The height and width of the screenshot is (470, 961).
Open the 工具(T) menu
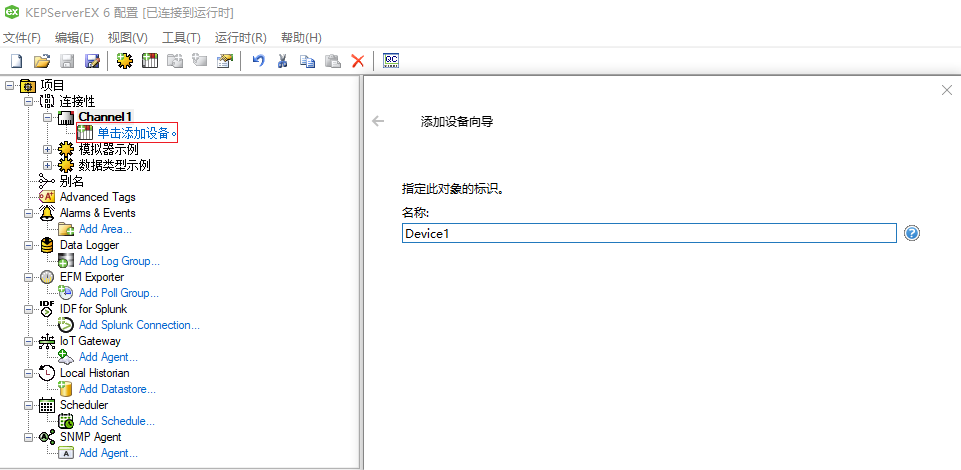click(x=181, y=37)
